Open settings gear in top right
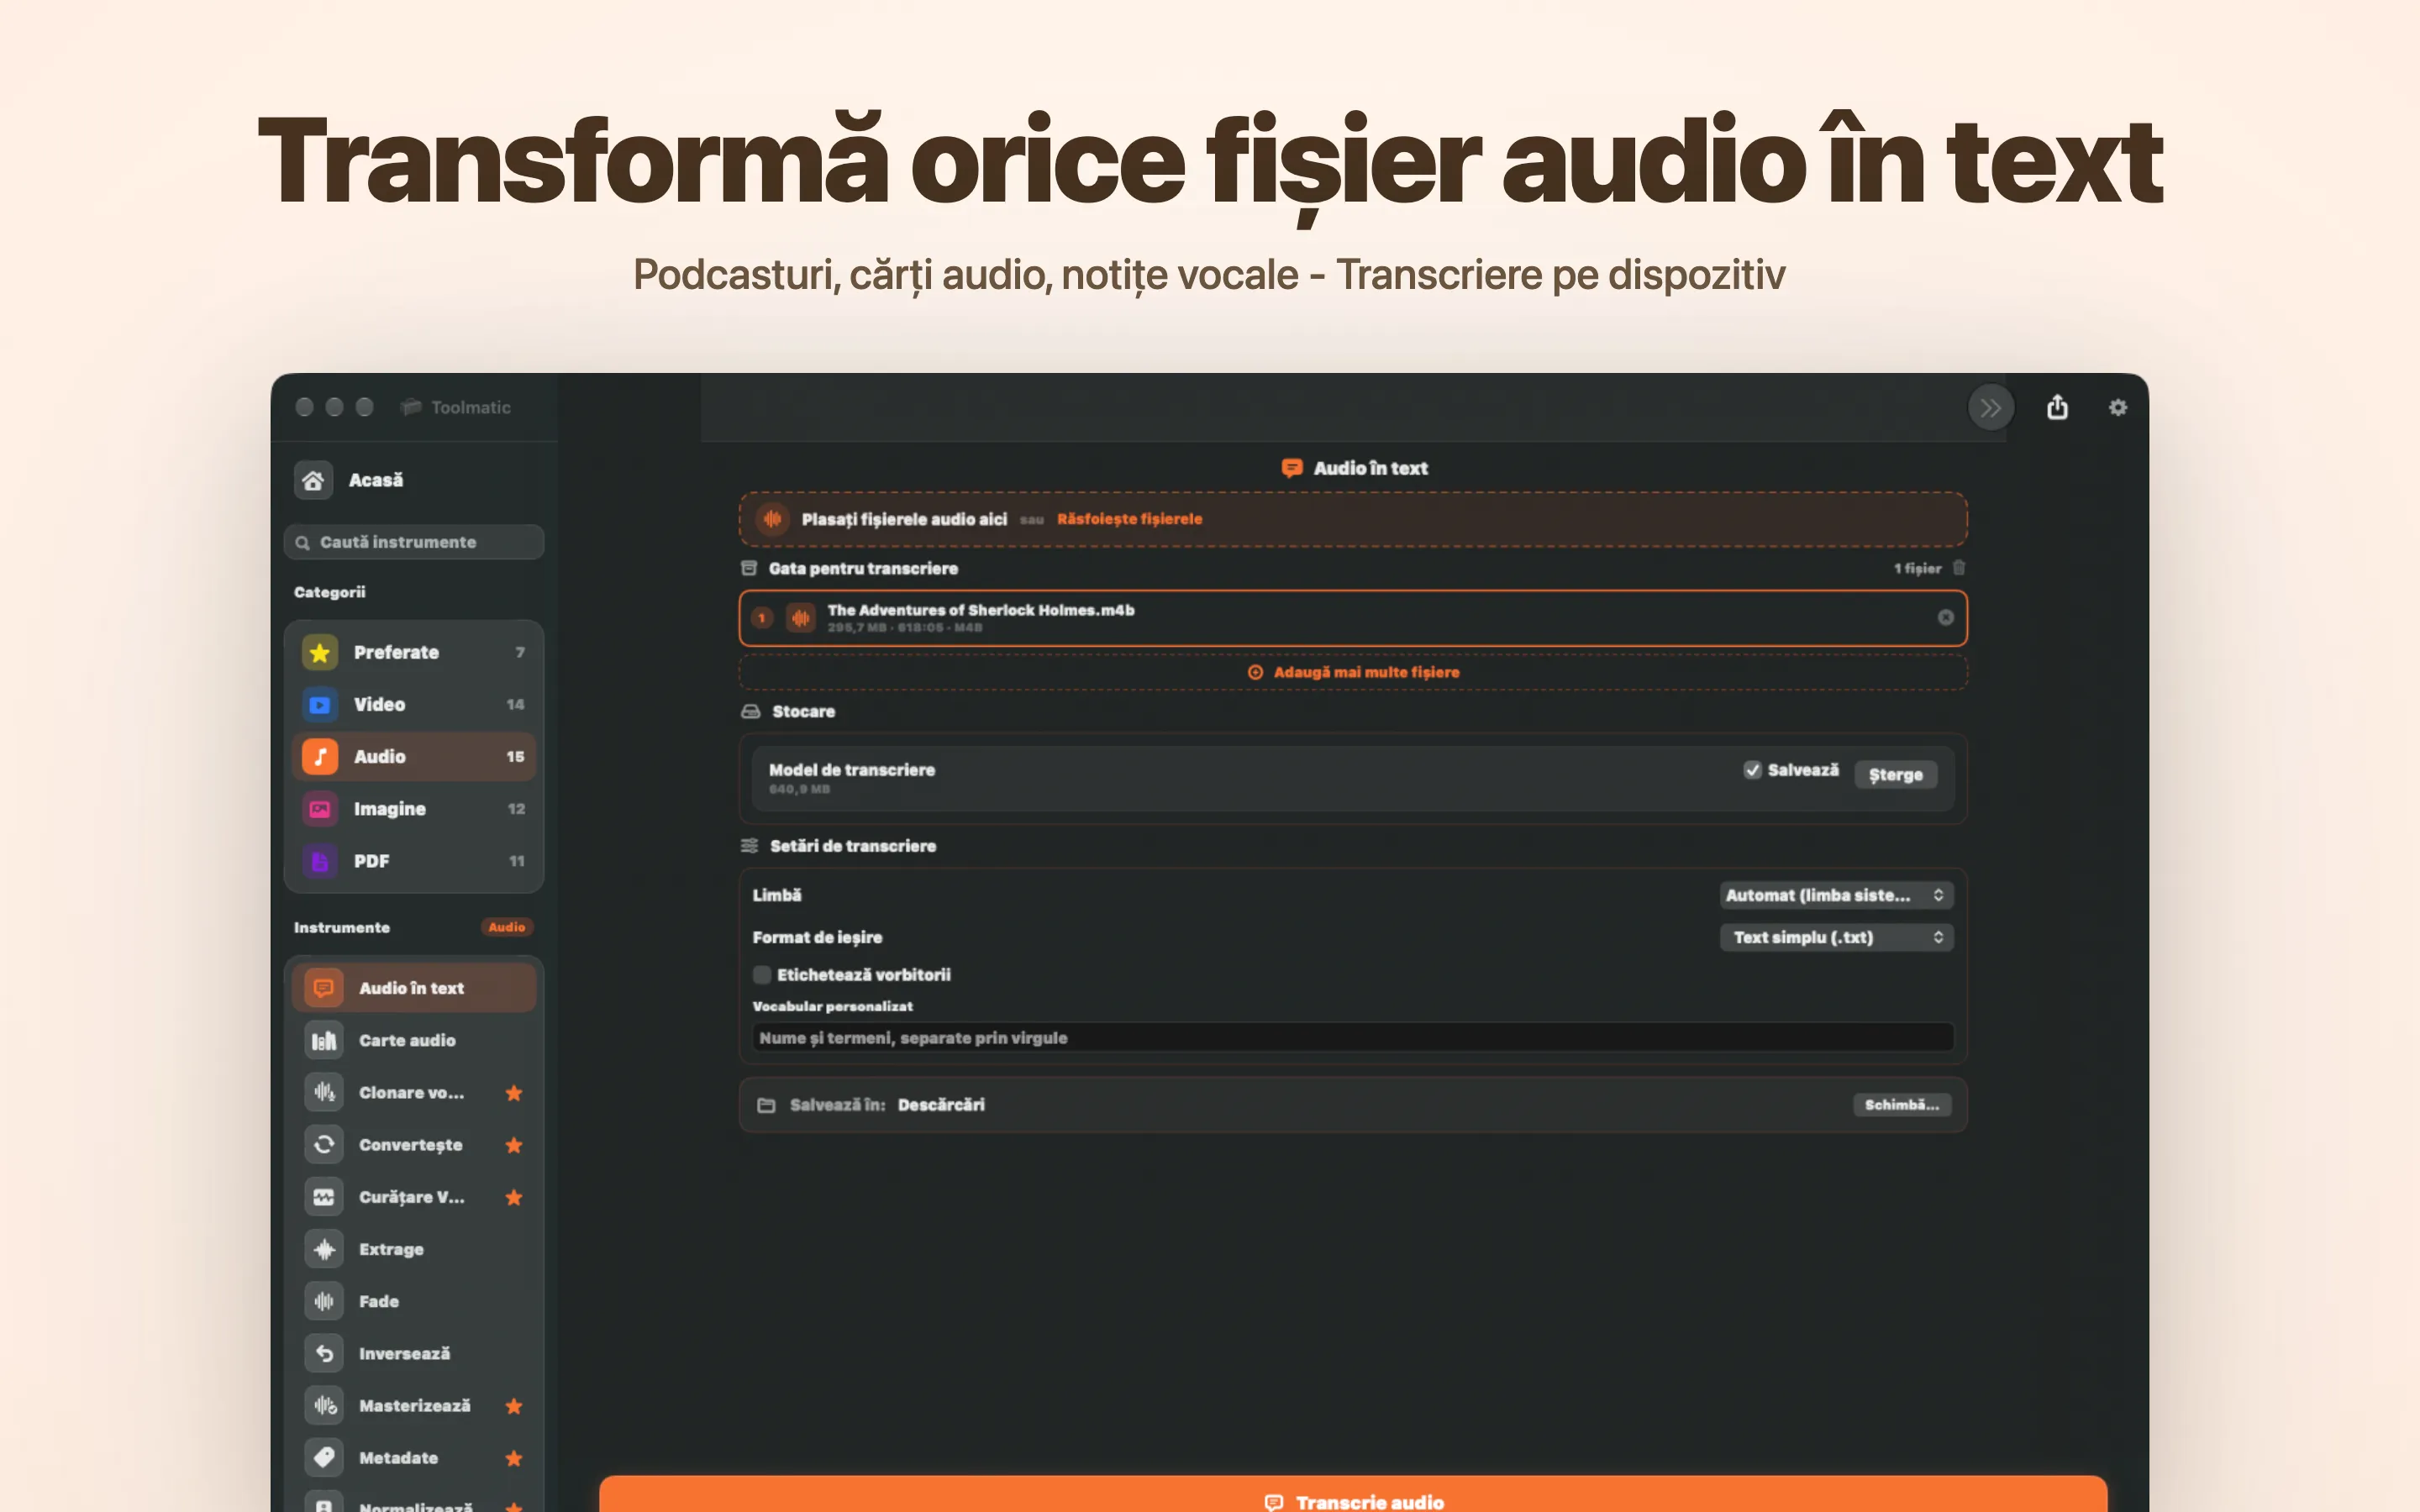The height and width of the screenshot is (1512, 2420). pyautogui.click(x=2118, y=407)
